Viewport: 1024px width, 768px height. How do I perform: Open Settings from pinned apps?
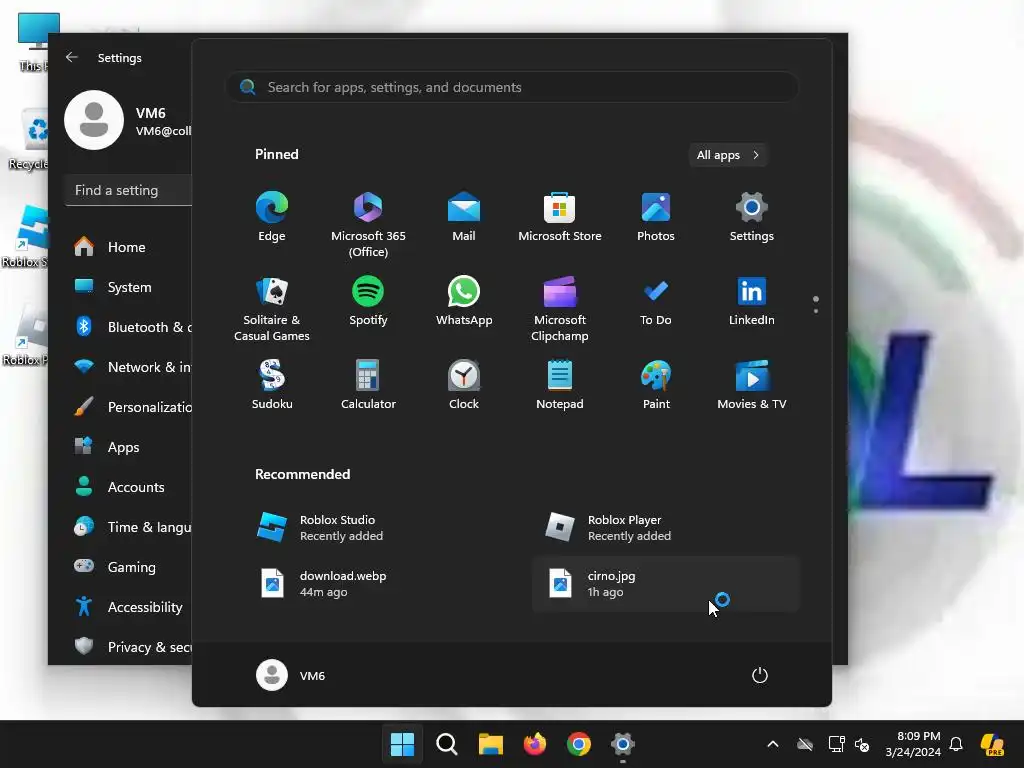752,217
